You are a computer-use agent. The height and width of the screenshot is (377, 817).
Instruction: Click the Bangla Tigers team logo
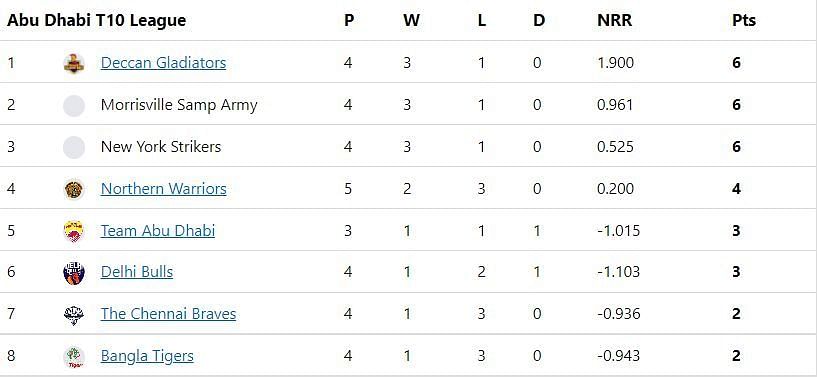tap(74, 357)
